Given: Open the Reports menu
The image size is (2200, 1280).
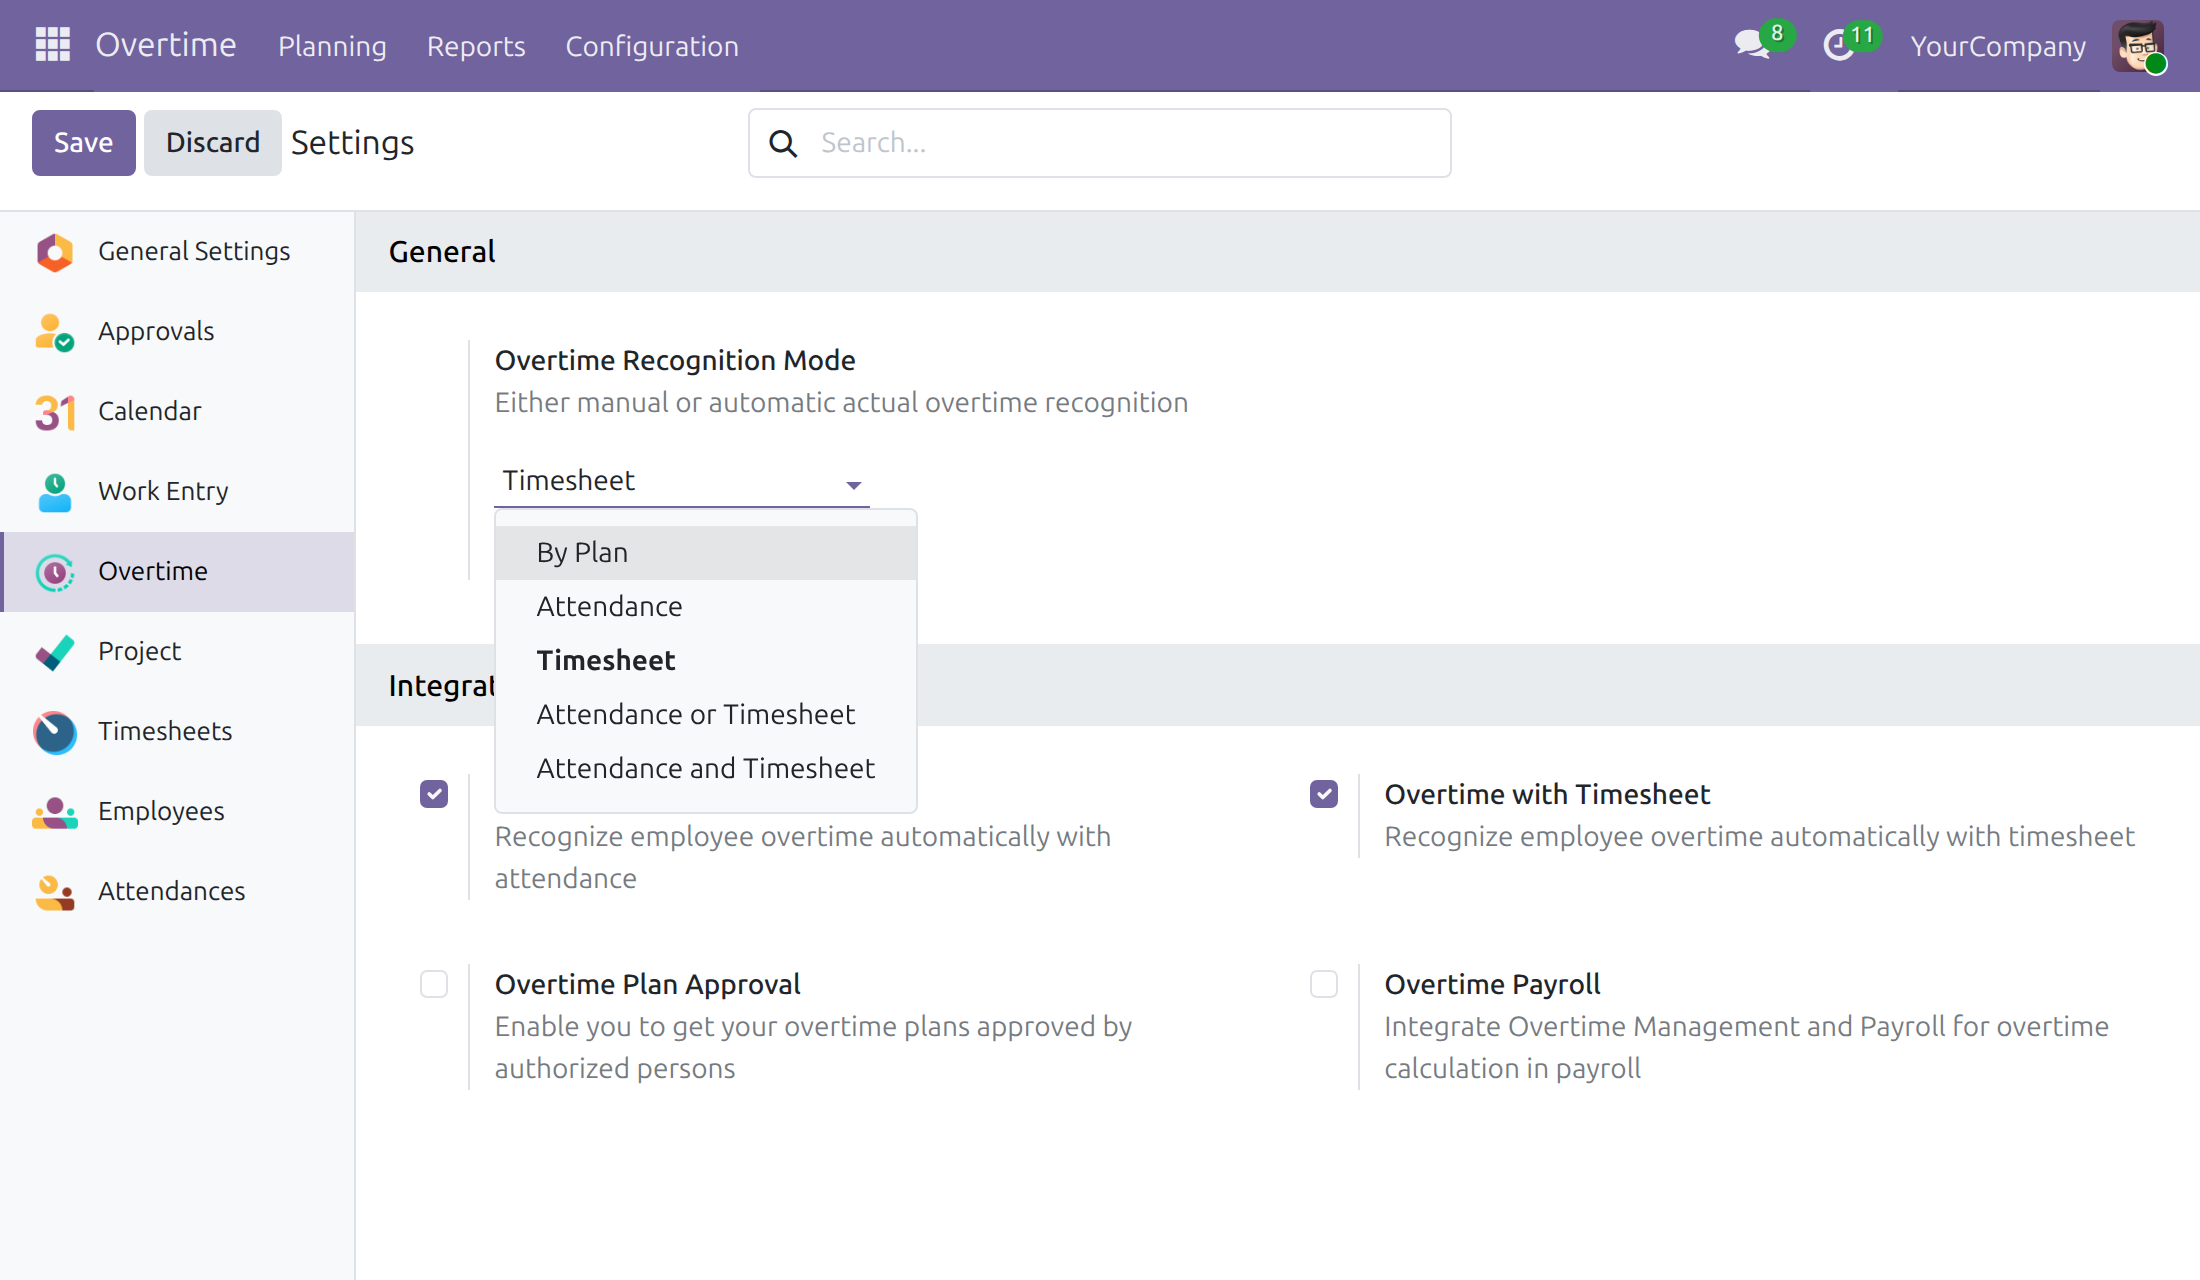Looking at the screenshot, I should tap(476, 46).
